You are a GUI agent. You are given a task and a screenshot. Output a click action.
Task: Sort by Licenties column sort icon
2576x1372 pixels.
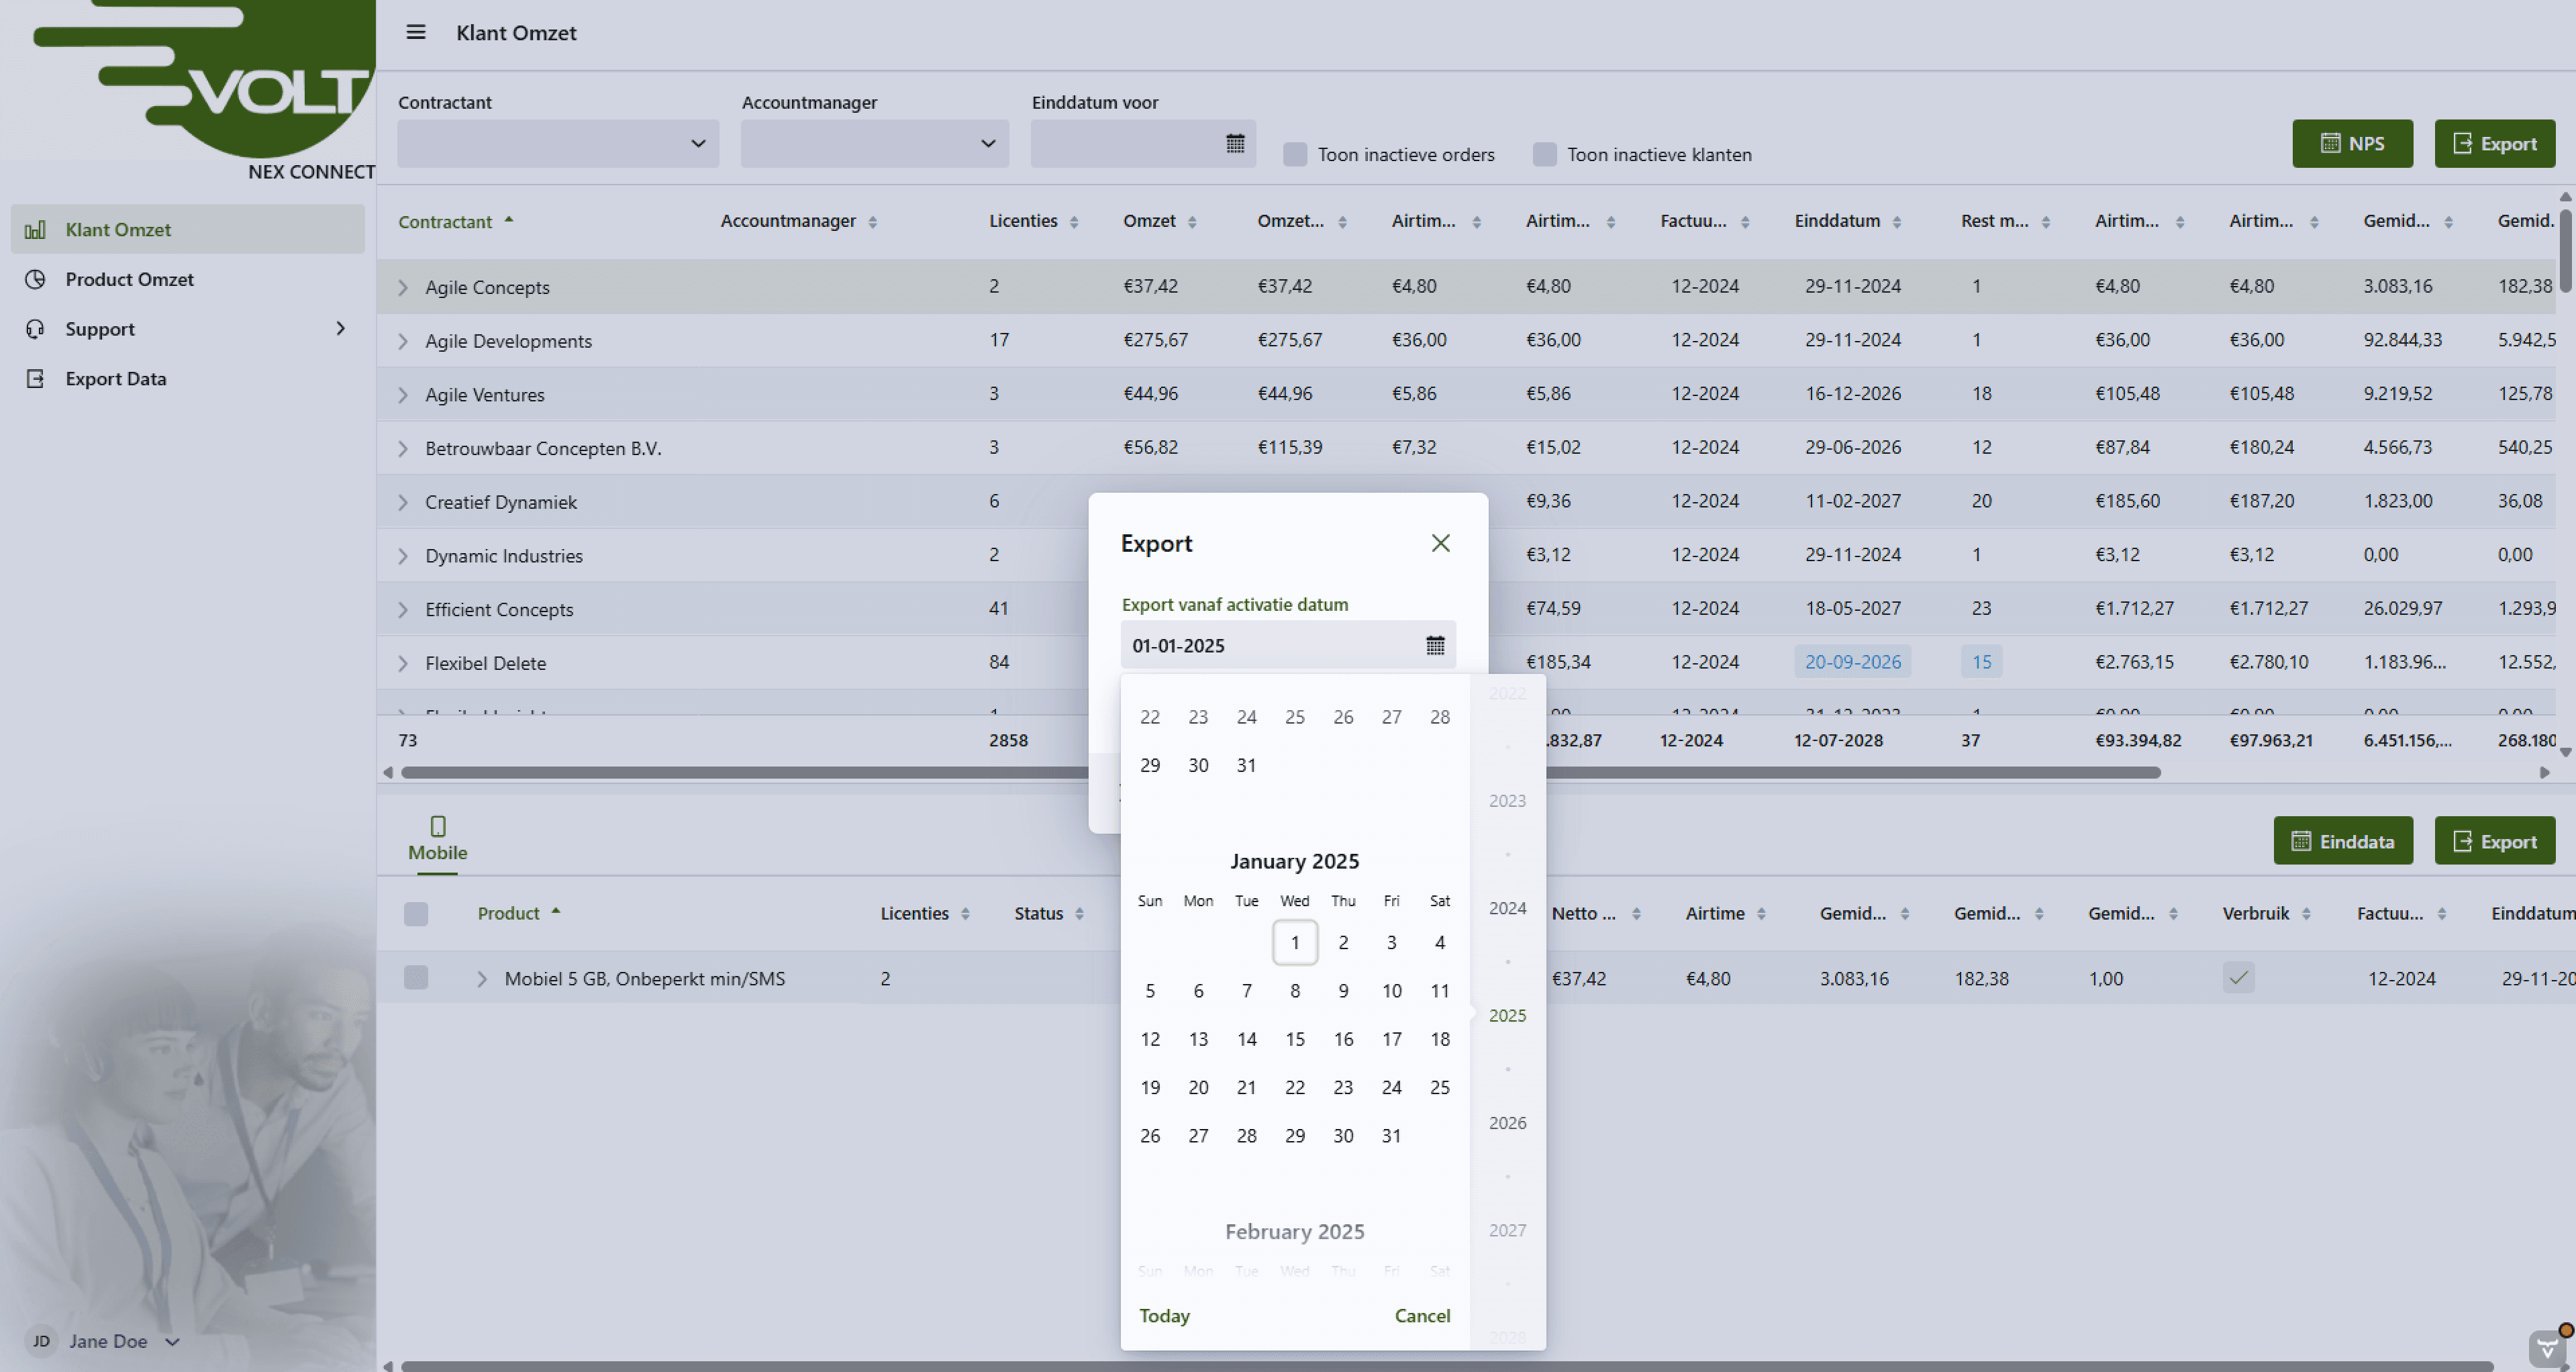[x=1074, y=222]
